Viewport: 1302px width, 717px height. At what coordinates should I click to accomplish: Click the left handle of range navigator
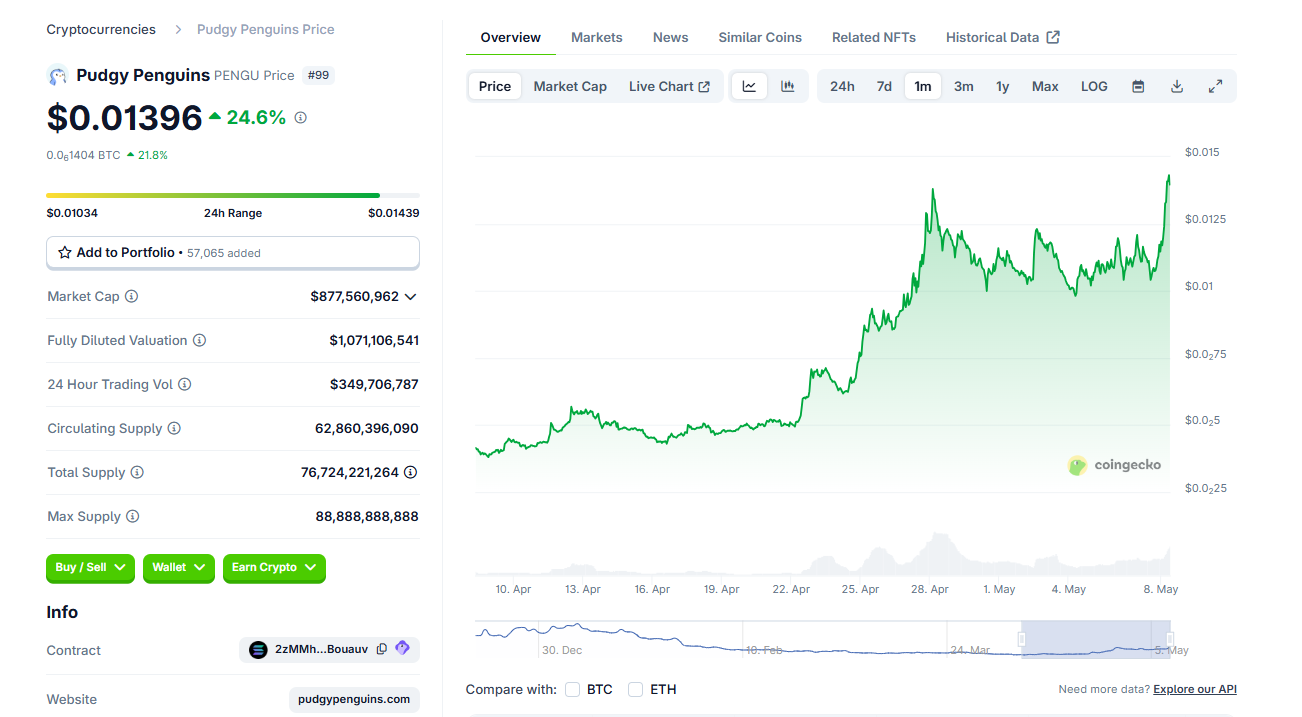(x=1022, y=639)
